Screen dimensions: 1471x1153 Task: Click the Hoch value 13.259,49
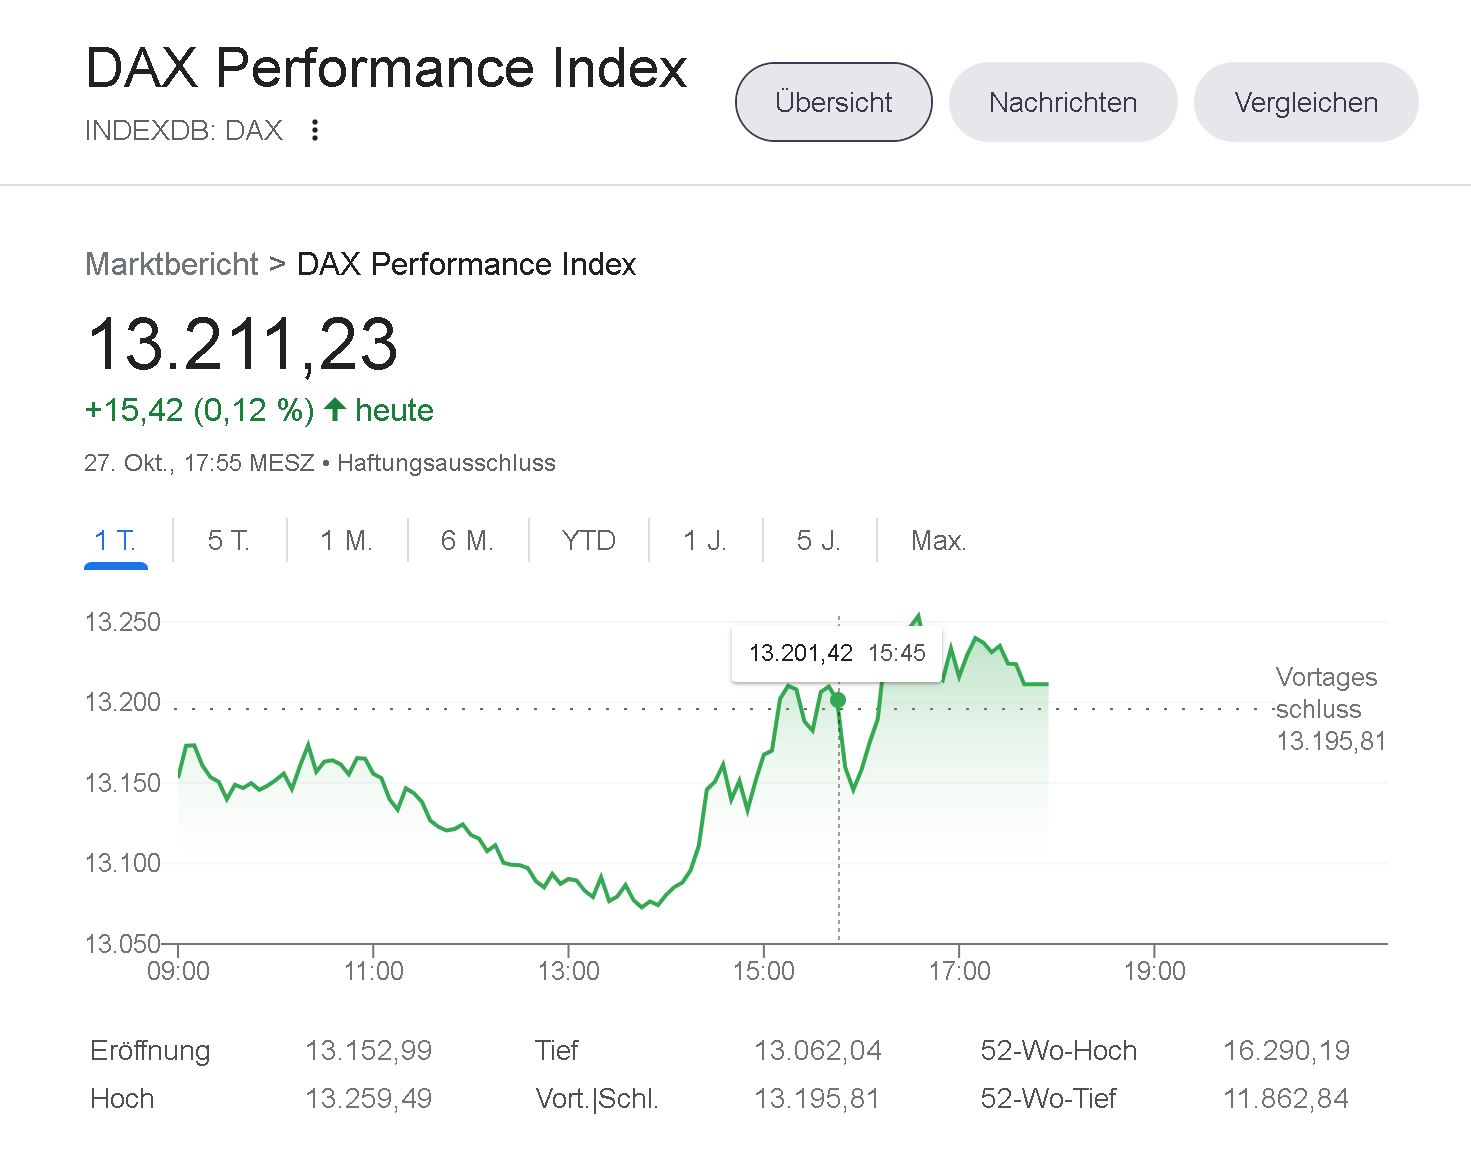pyautogui.click(x=368, y=1099)
